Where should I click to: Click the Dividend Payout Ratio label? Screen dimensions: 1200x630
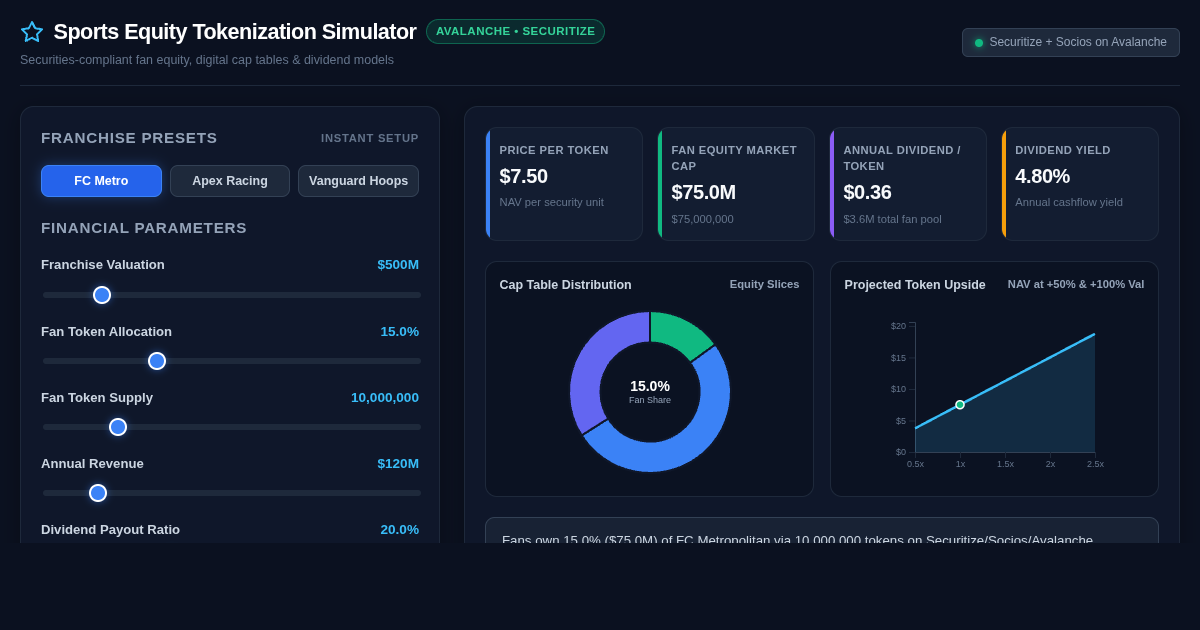point(111,529)
